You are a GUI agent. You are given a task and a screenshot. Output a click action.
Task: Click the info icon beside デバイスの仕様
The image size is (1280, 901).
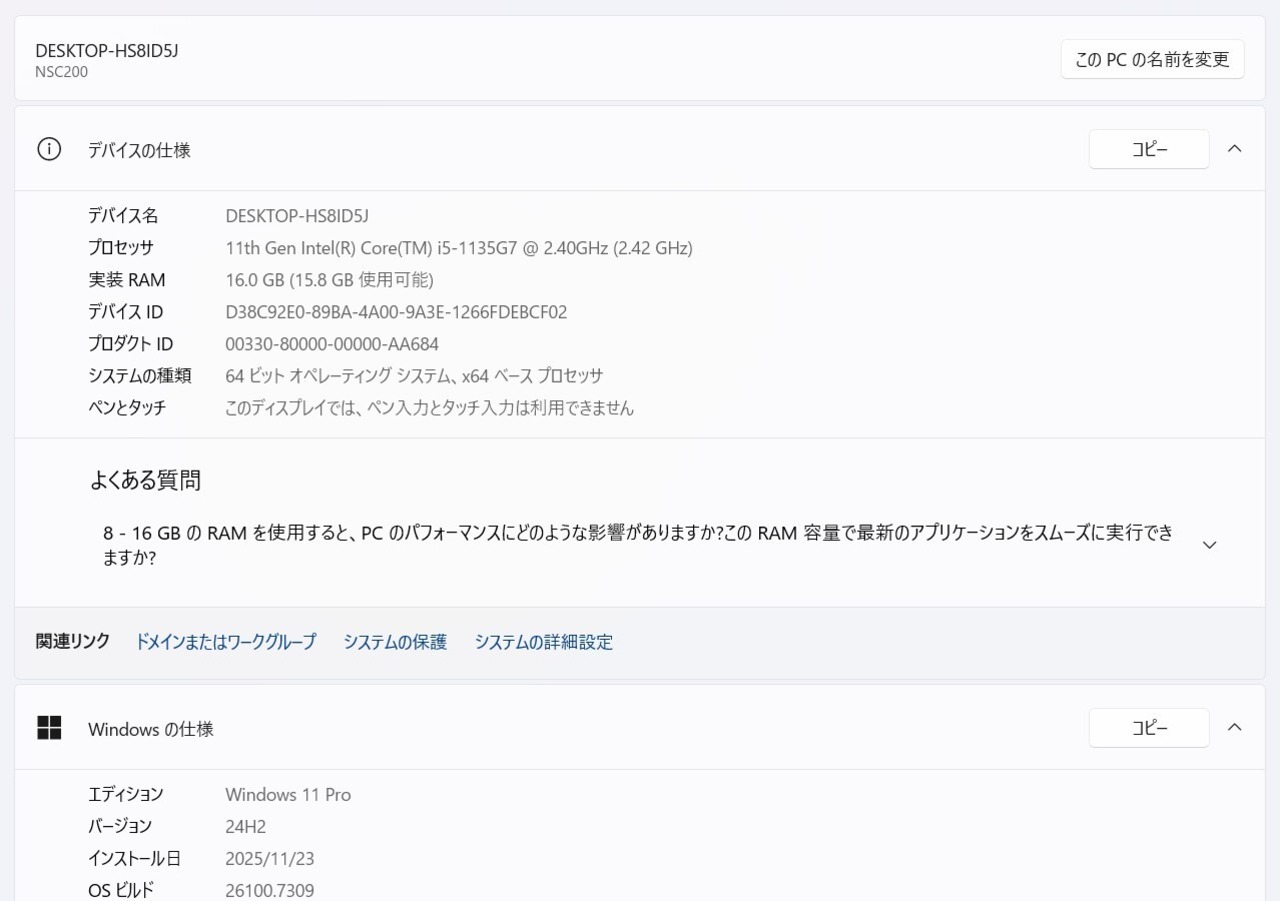coord(49,150)
